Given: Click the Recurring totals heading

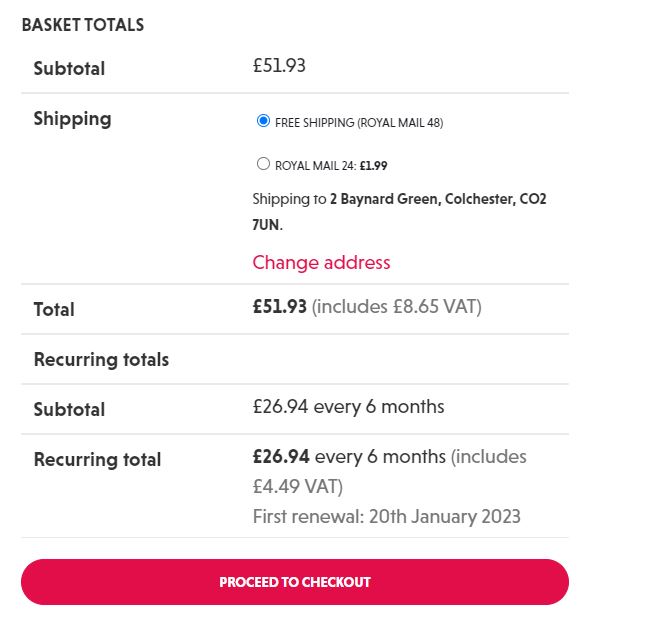Looking at the screenshot, I should tap(101, 359).
